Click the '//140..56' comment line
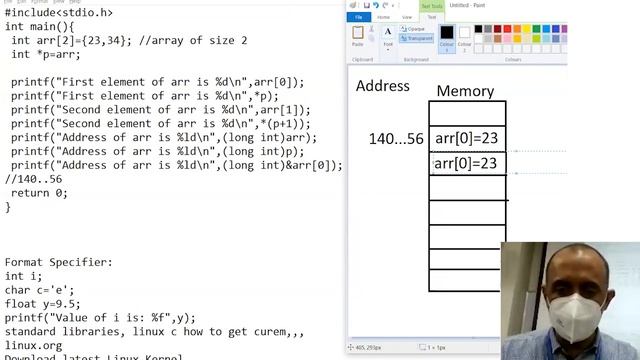The height and width of the screenshot is (360, 640). coord(33,179)
